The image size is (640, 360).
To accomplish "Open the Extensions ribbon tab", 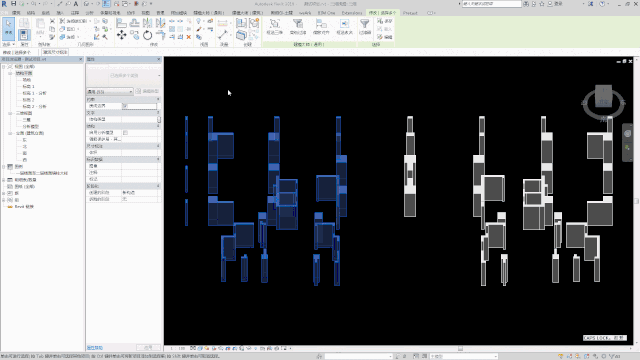I will click(x=352, y=13).
